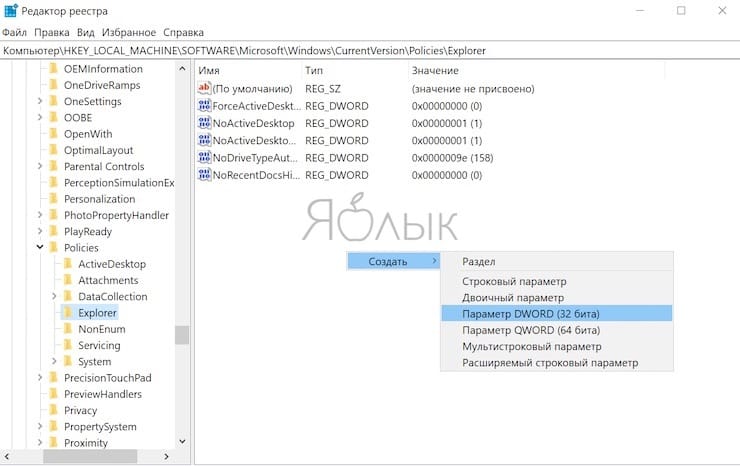Image resolution: width=740 pixels, height=466 pixels.
Task: Expand the PlayReady tree node
Action: (x=40, y=231)
